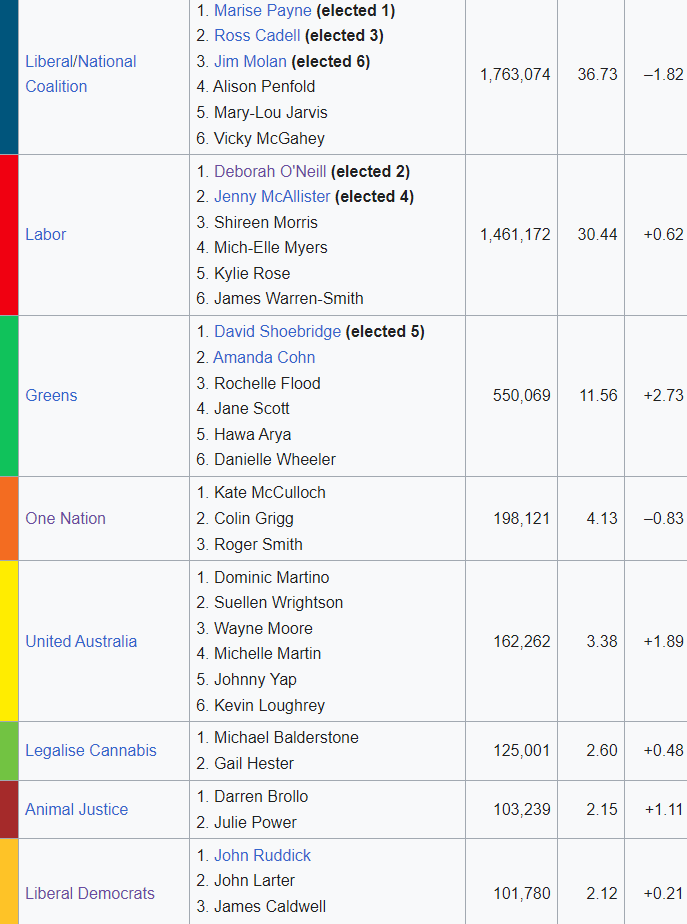Select the Greens vote count 550,069
Screen dimensions: 687x924
pos(521,395)
